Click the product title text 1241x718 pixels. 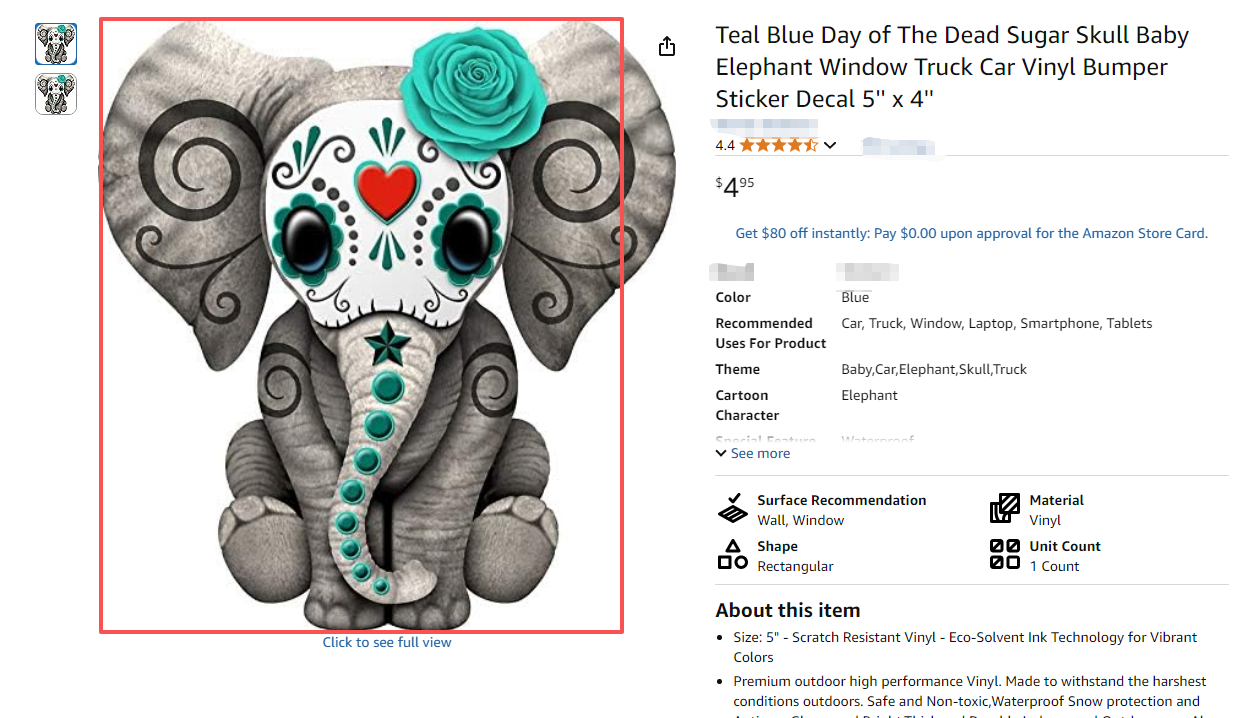point(951,67)
